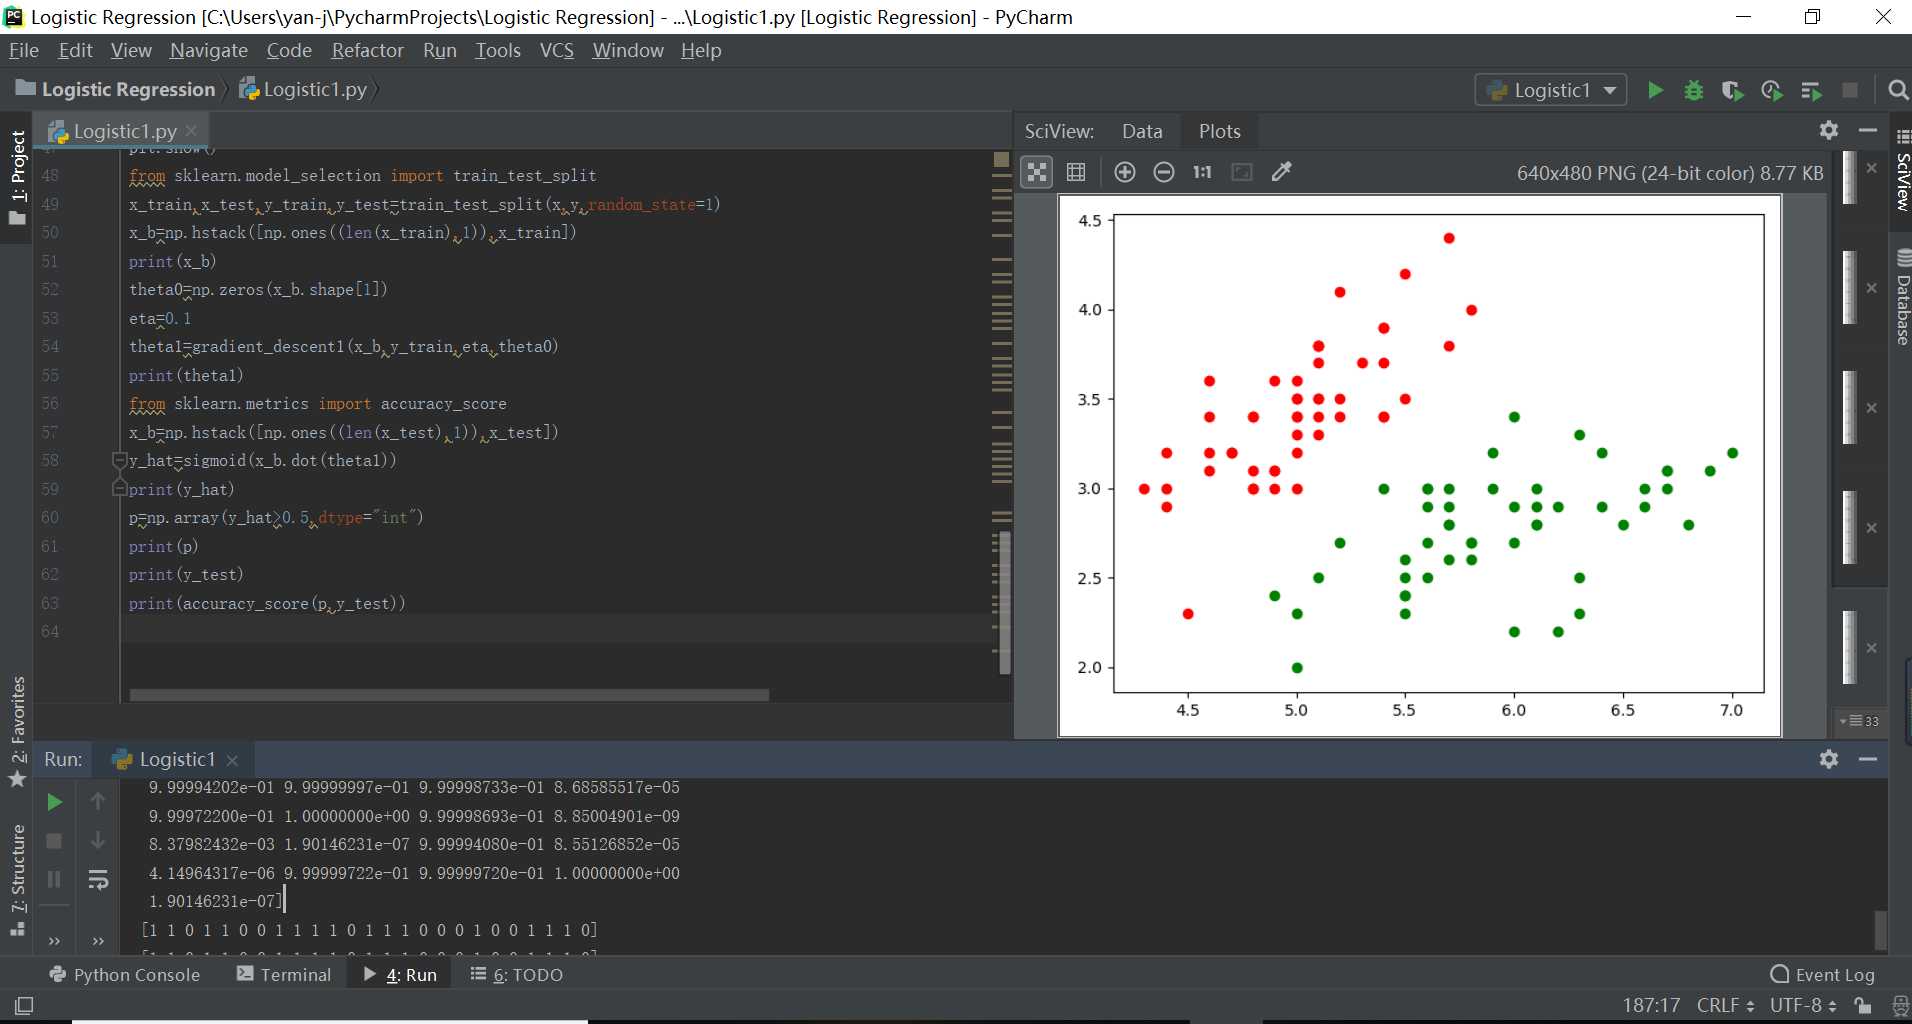Run with coverage icon in toolbar
This screenshot has height=1024, width=1912.
(1733, 90)
